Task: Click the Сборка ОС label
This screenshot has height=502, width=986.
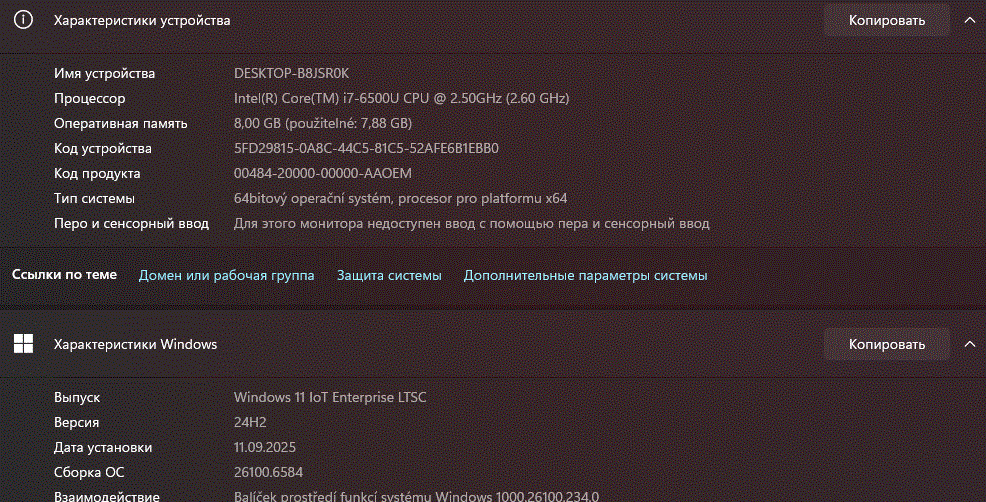Action: pyautogui.click(x=89, y=472)
